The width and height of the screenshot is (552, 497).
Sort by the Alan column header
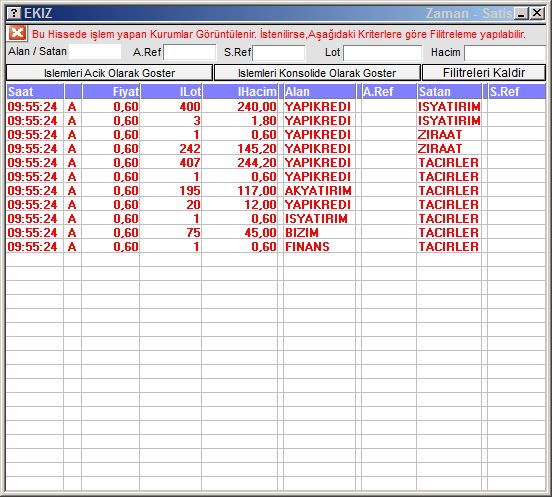pos(320,92)
